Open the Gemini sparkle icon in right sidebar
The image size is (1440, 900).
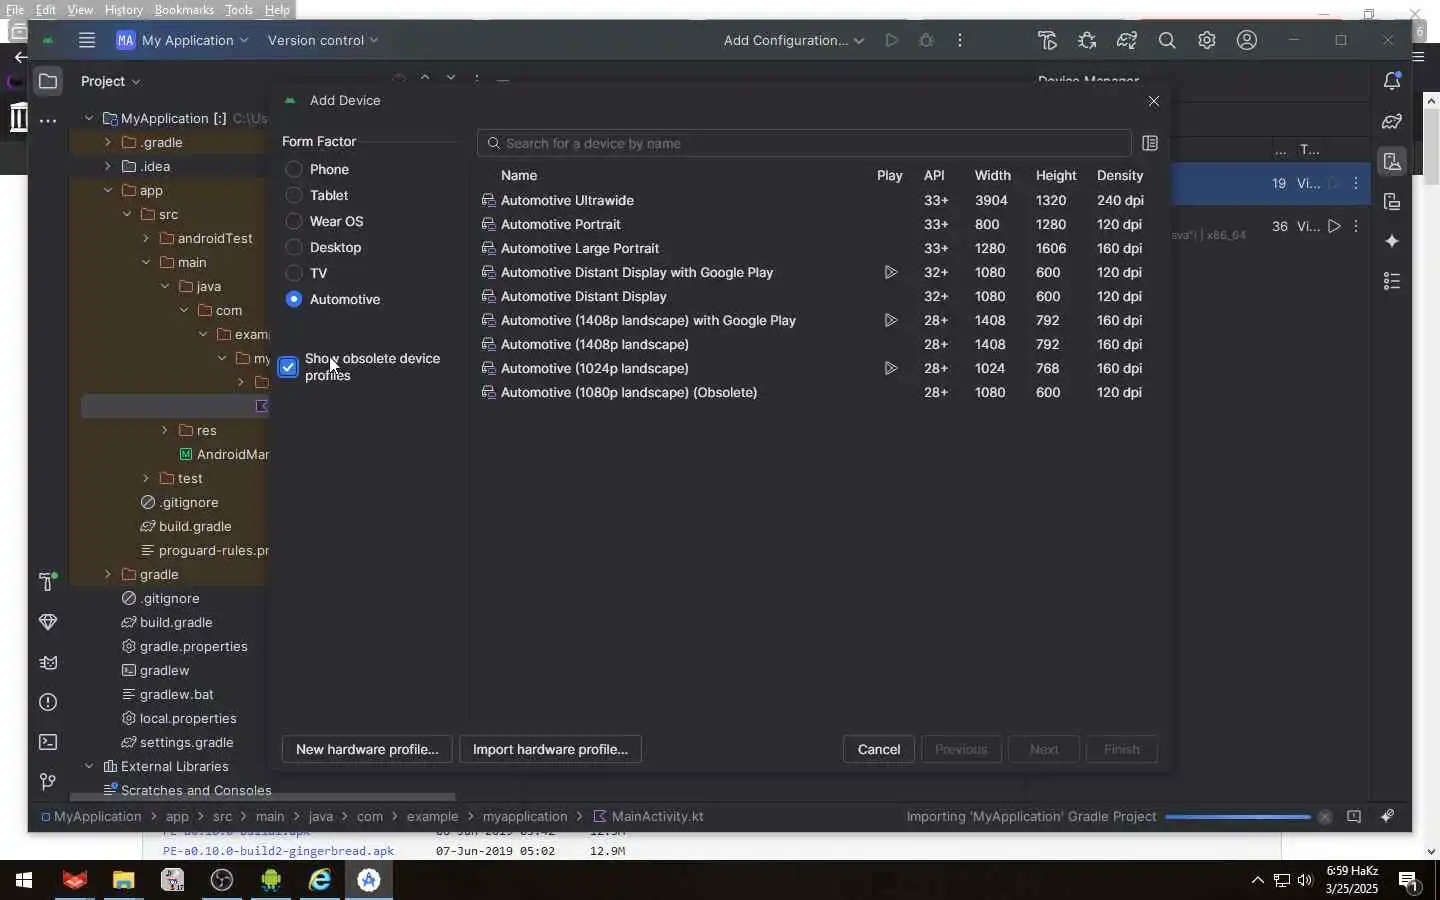pyautogui.click(x=1392, y=241)
